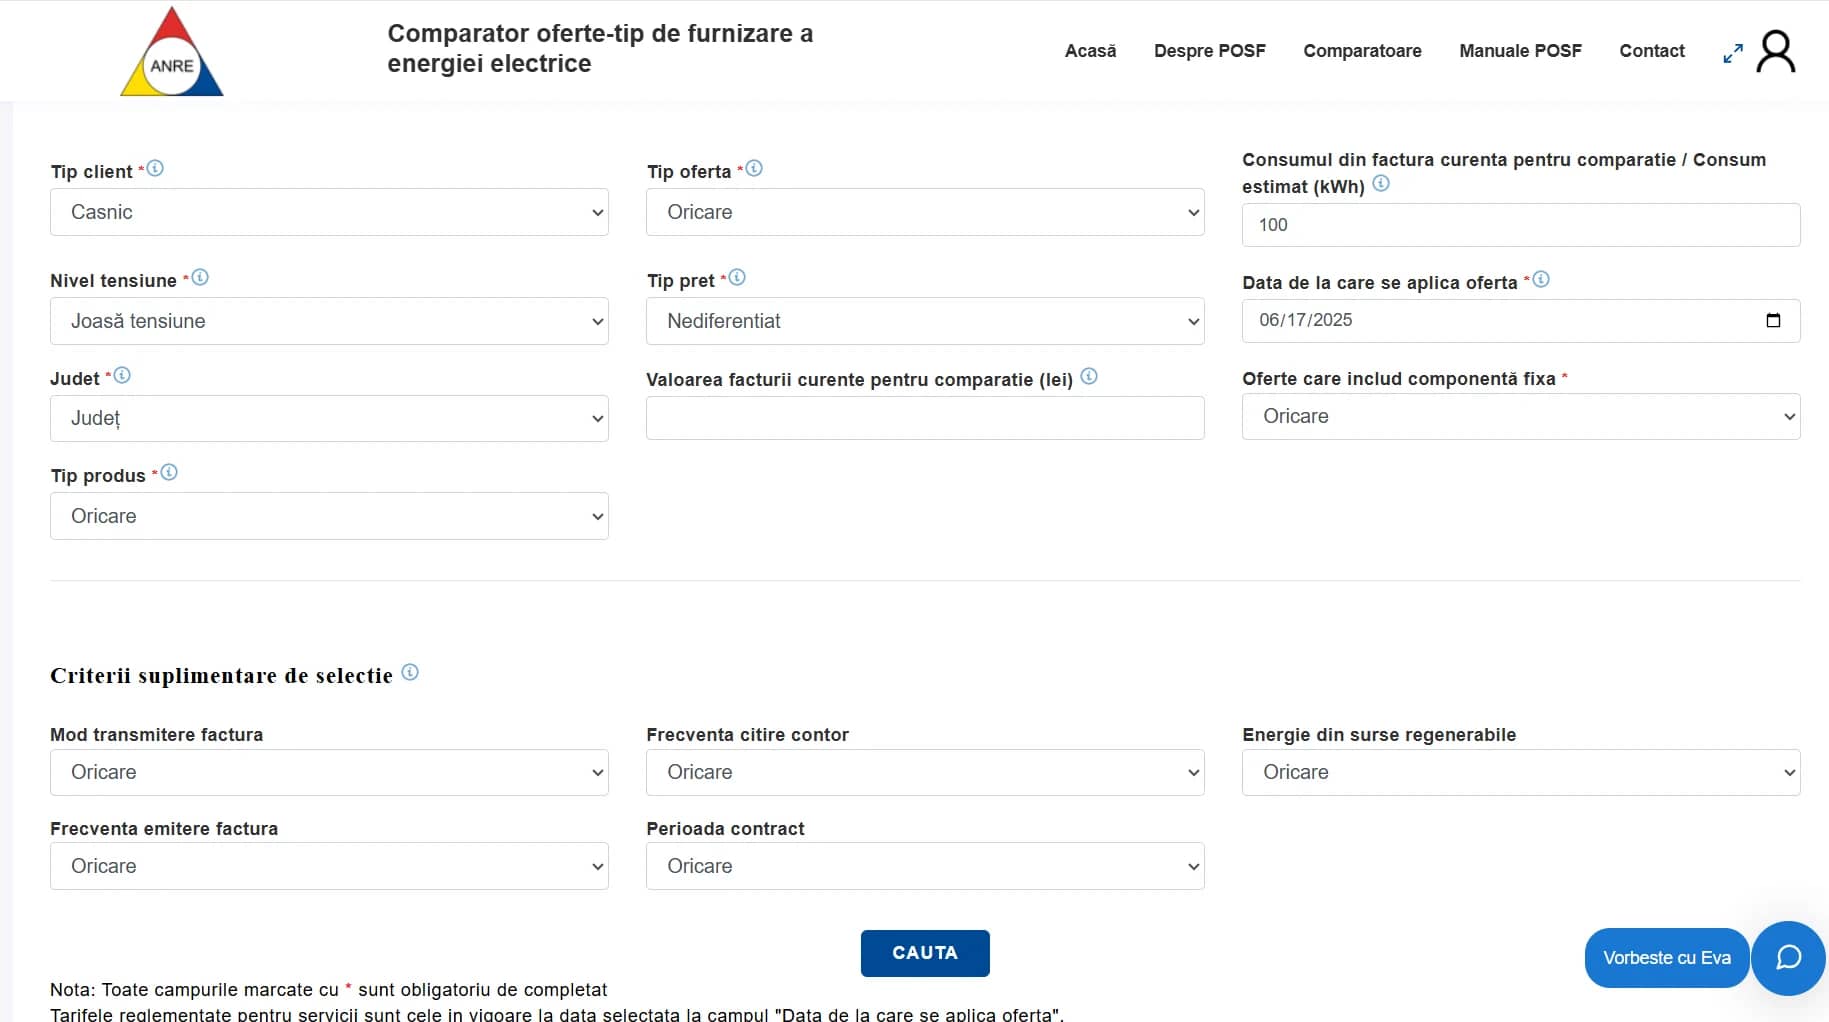Click the consumption kWh field showing 100
This screenshot has width=1829, height=1022.
click(x=1521, y=225)
